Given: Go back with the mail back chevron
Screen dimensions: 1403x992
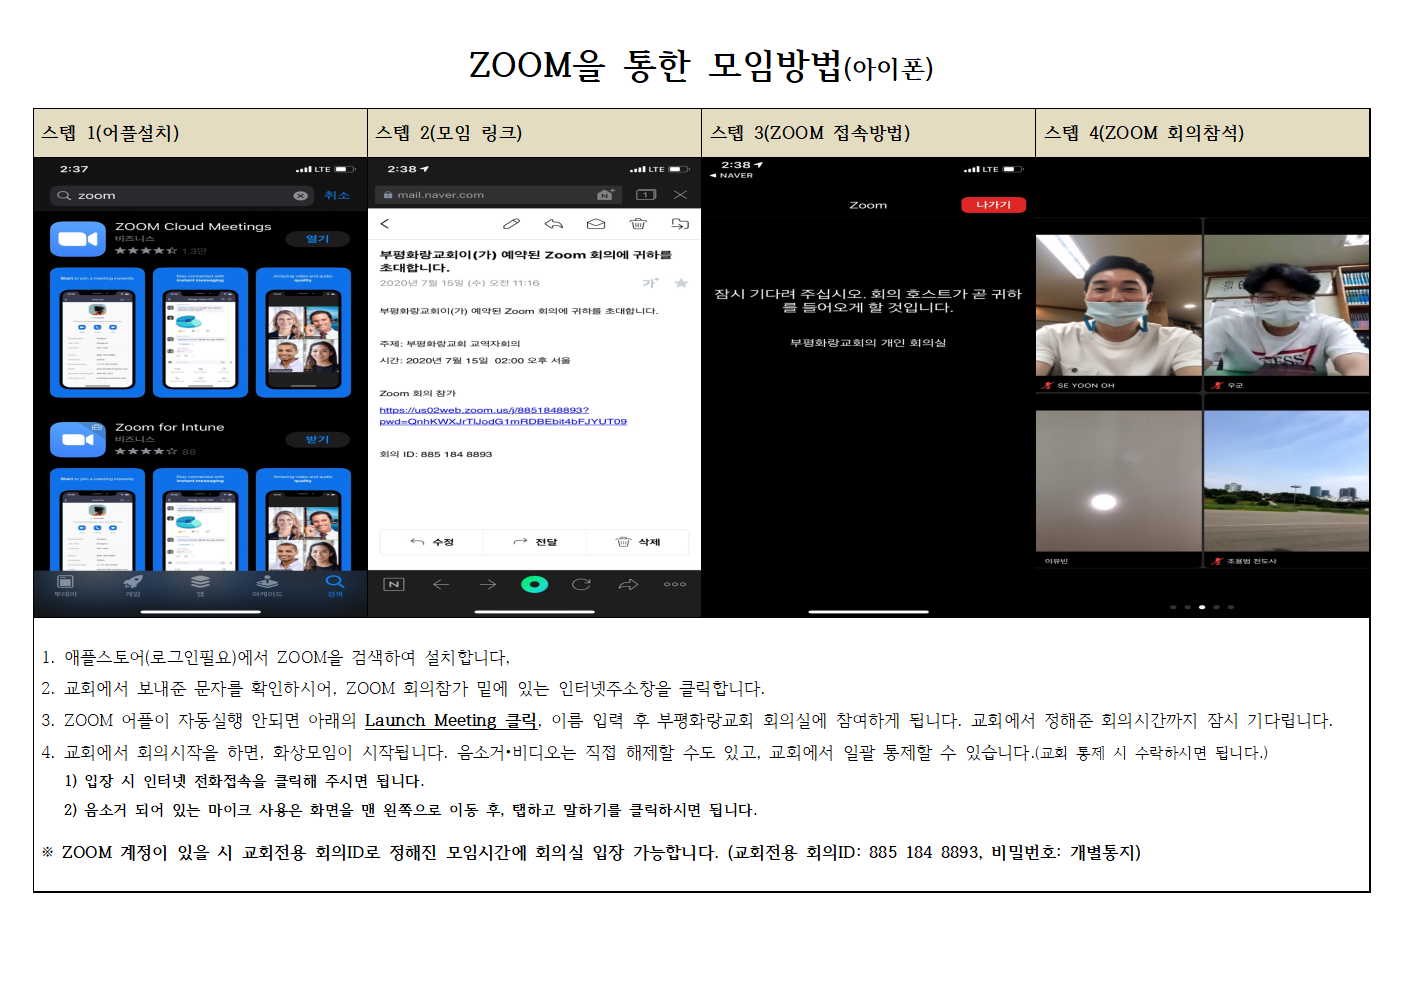Looking at the screenshot, I should [385, 224].
